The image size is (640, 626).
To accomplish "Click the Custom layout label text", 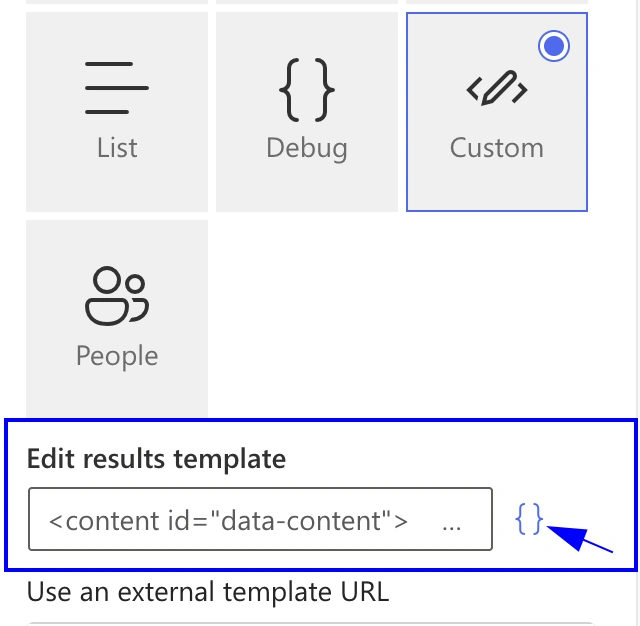I will click(x=497, y=147).
